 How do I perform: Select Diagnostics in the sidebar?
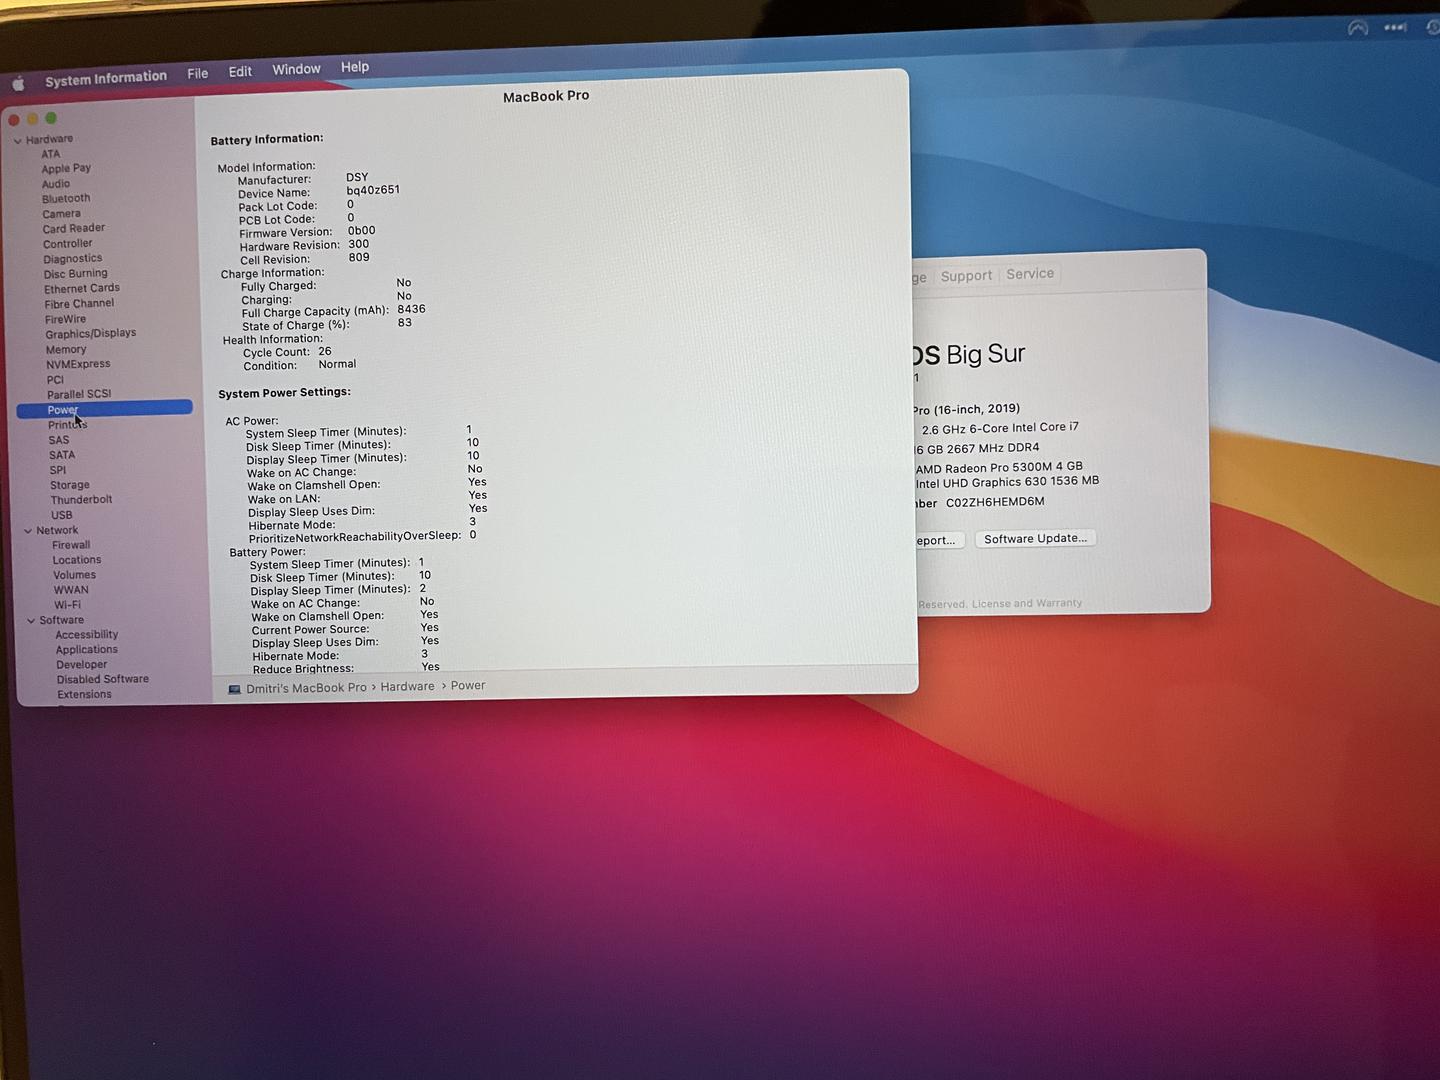73,259
